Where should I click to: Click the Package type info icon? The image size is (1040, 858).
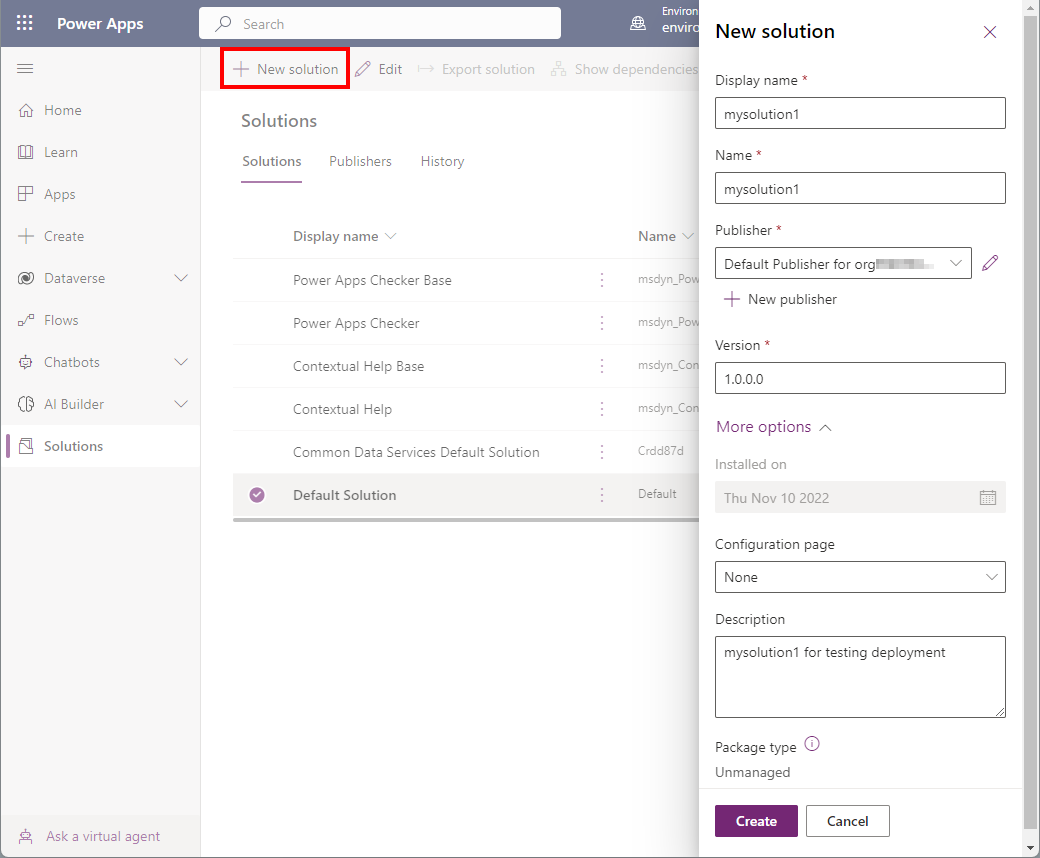(812, 745)
